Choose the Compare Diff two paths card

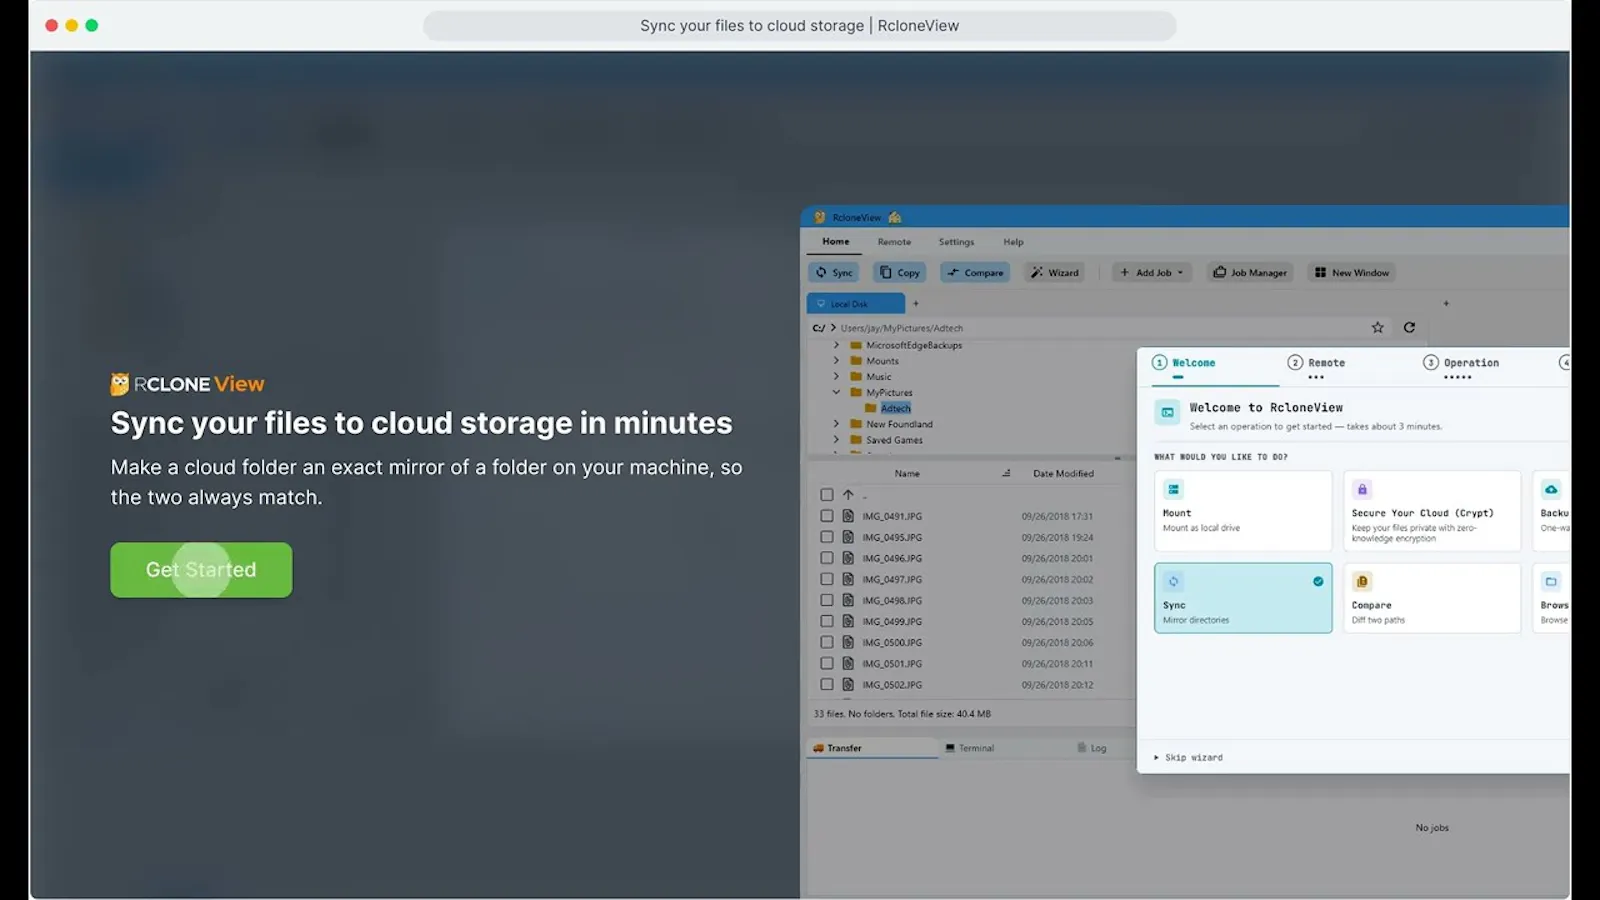pos(1432,598)
